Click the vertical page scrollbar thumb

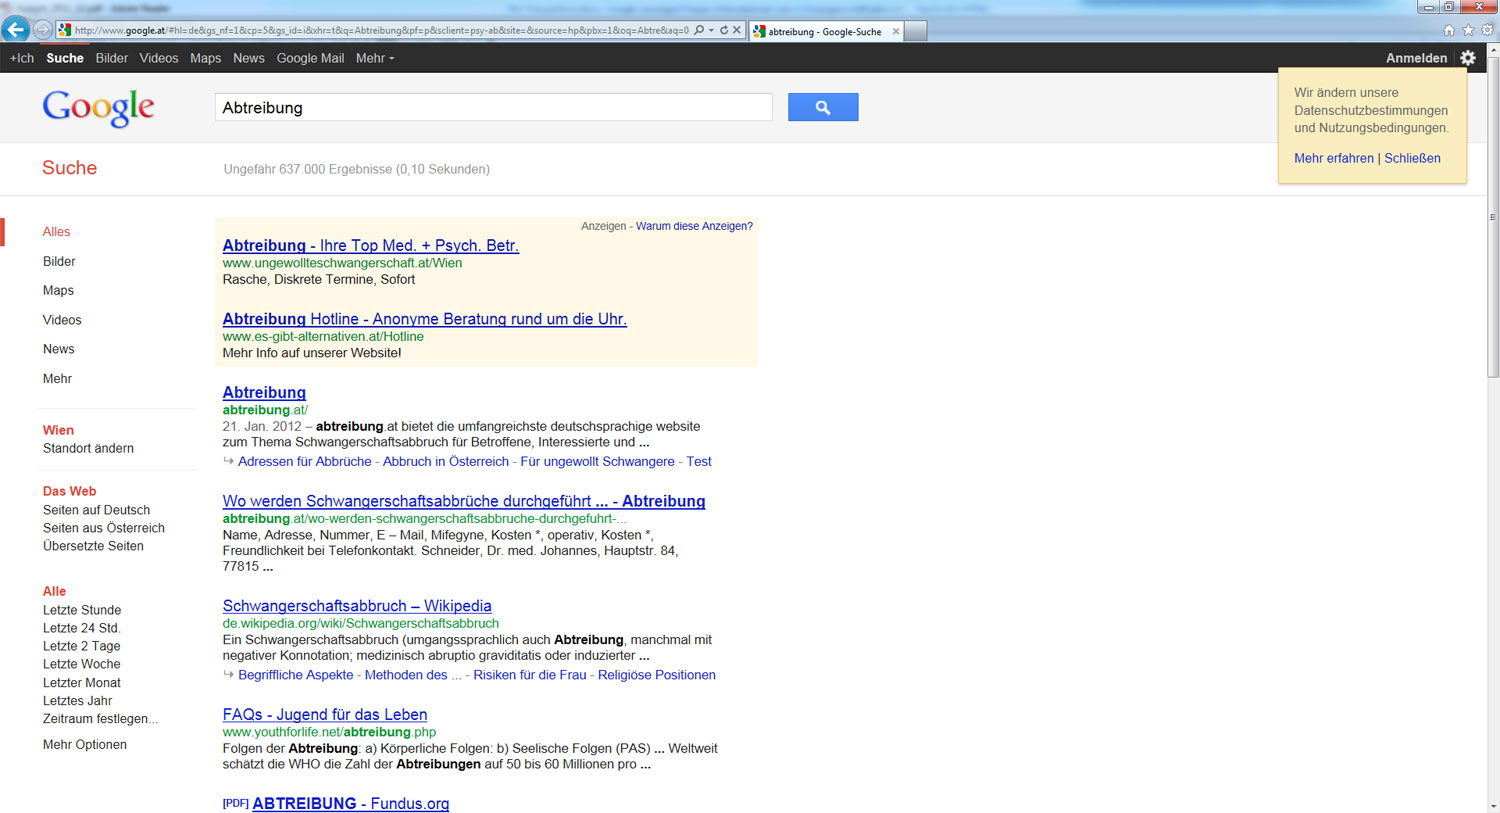tap(1493, 217)
